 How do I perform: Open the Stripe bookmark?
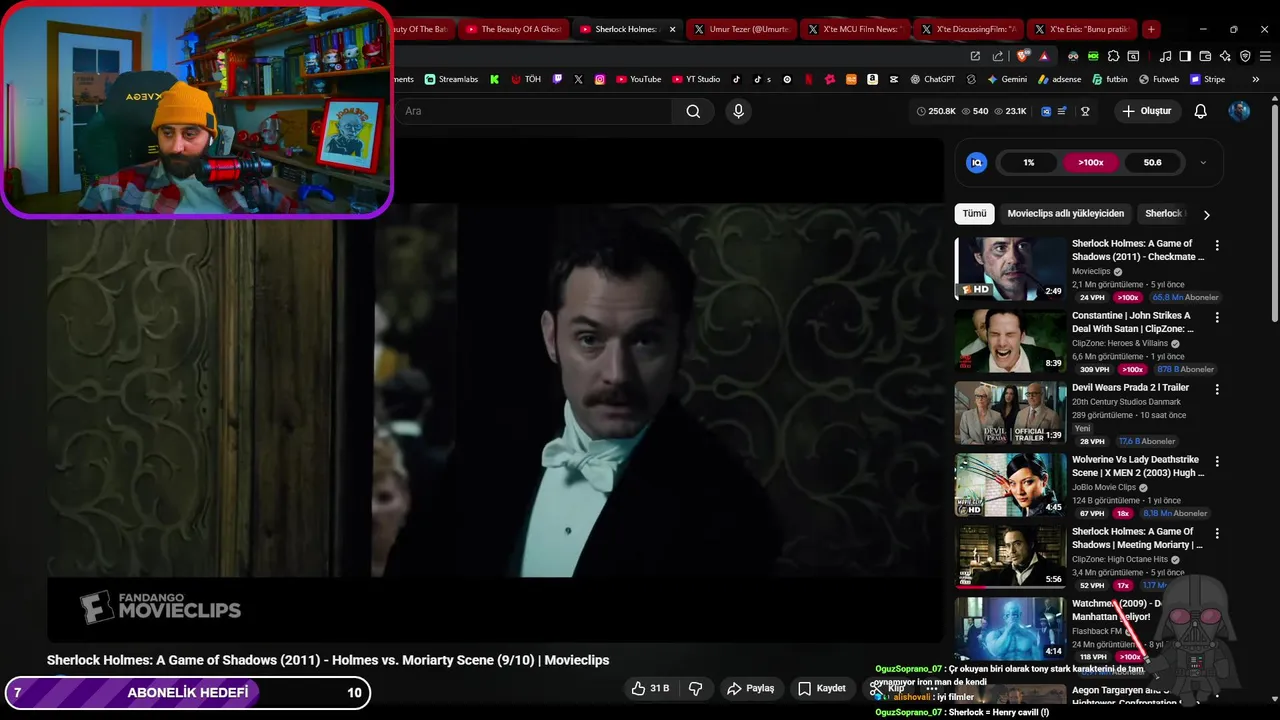point(1207,79)
